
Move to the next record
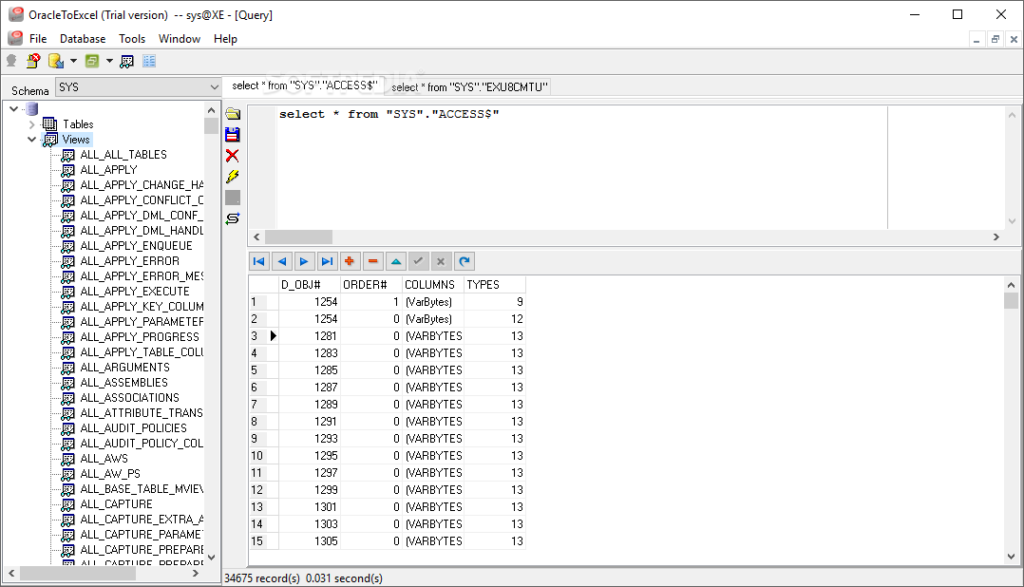(x=303, y=261)
